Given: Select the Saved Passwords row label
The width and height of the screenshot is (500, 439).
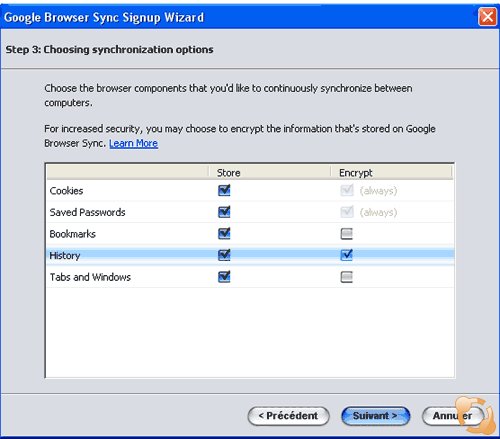Looking at the screenshot, I should [87, 212].
